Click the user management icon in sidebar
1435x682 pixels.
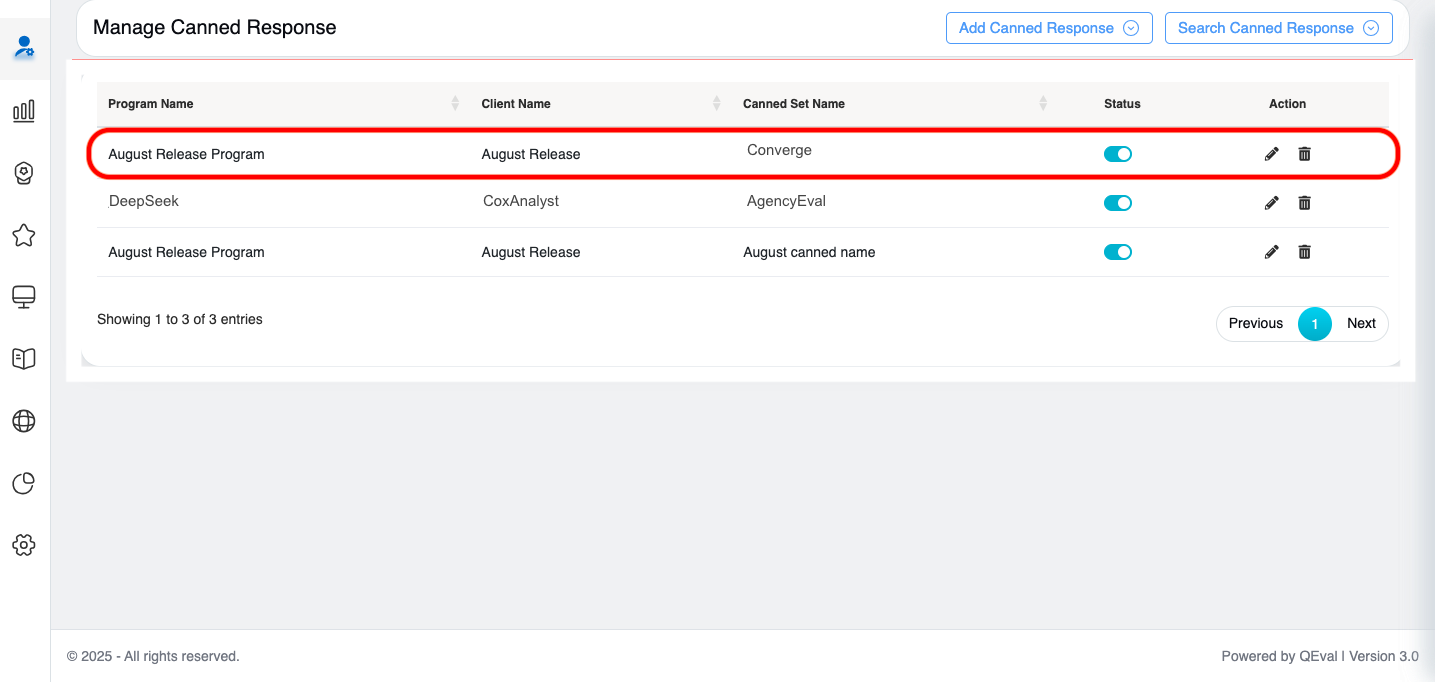24,46
